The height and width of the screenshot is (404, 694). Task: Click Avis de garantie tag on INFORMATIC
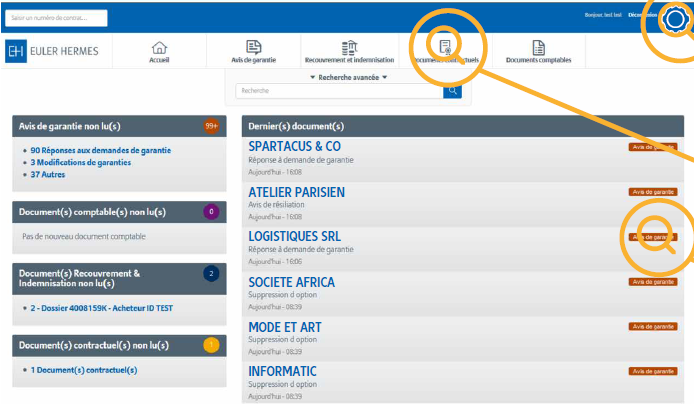[653, 371]
